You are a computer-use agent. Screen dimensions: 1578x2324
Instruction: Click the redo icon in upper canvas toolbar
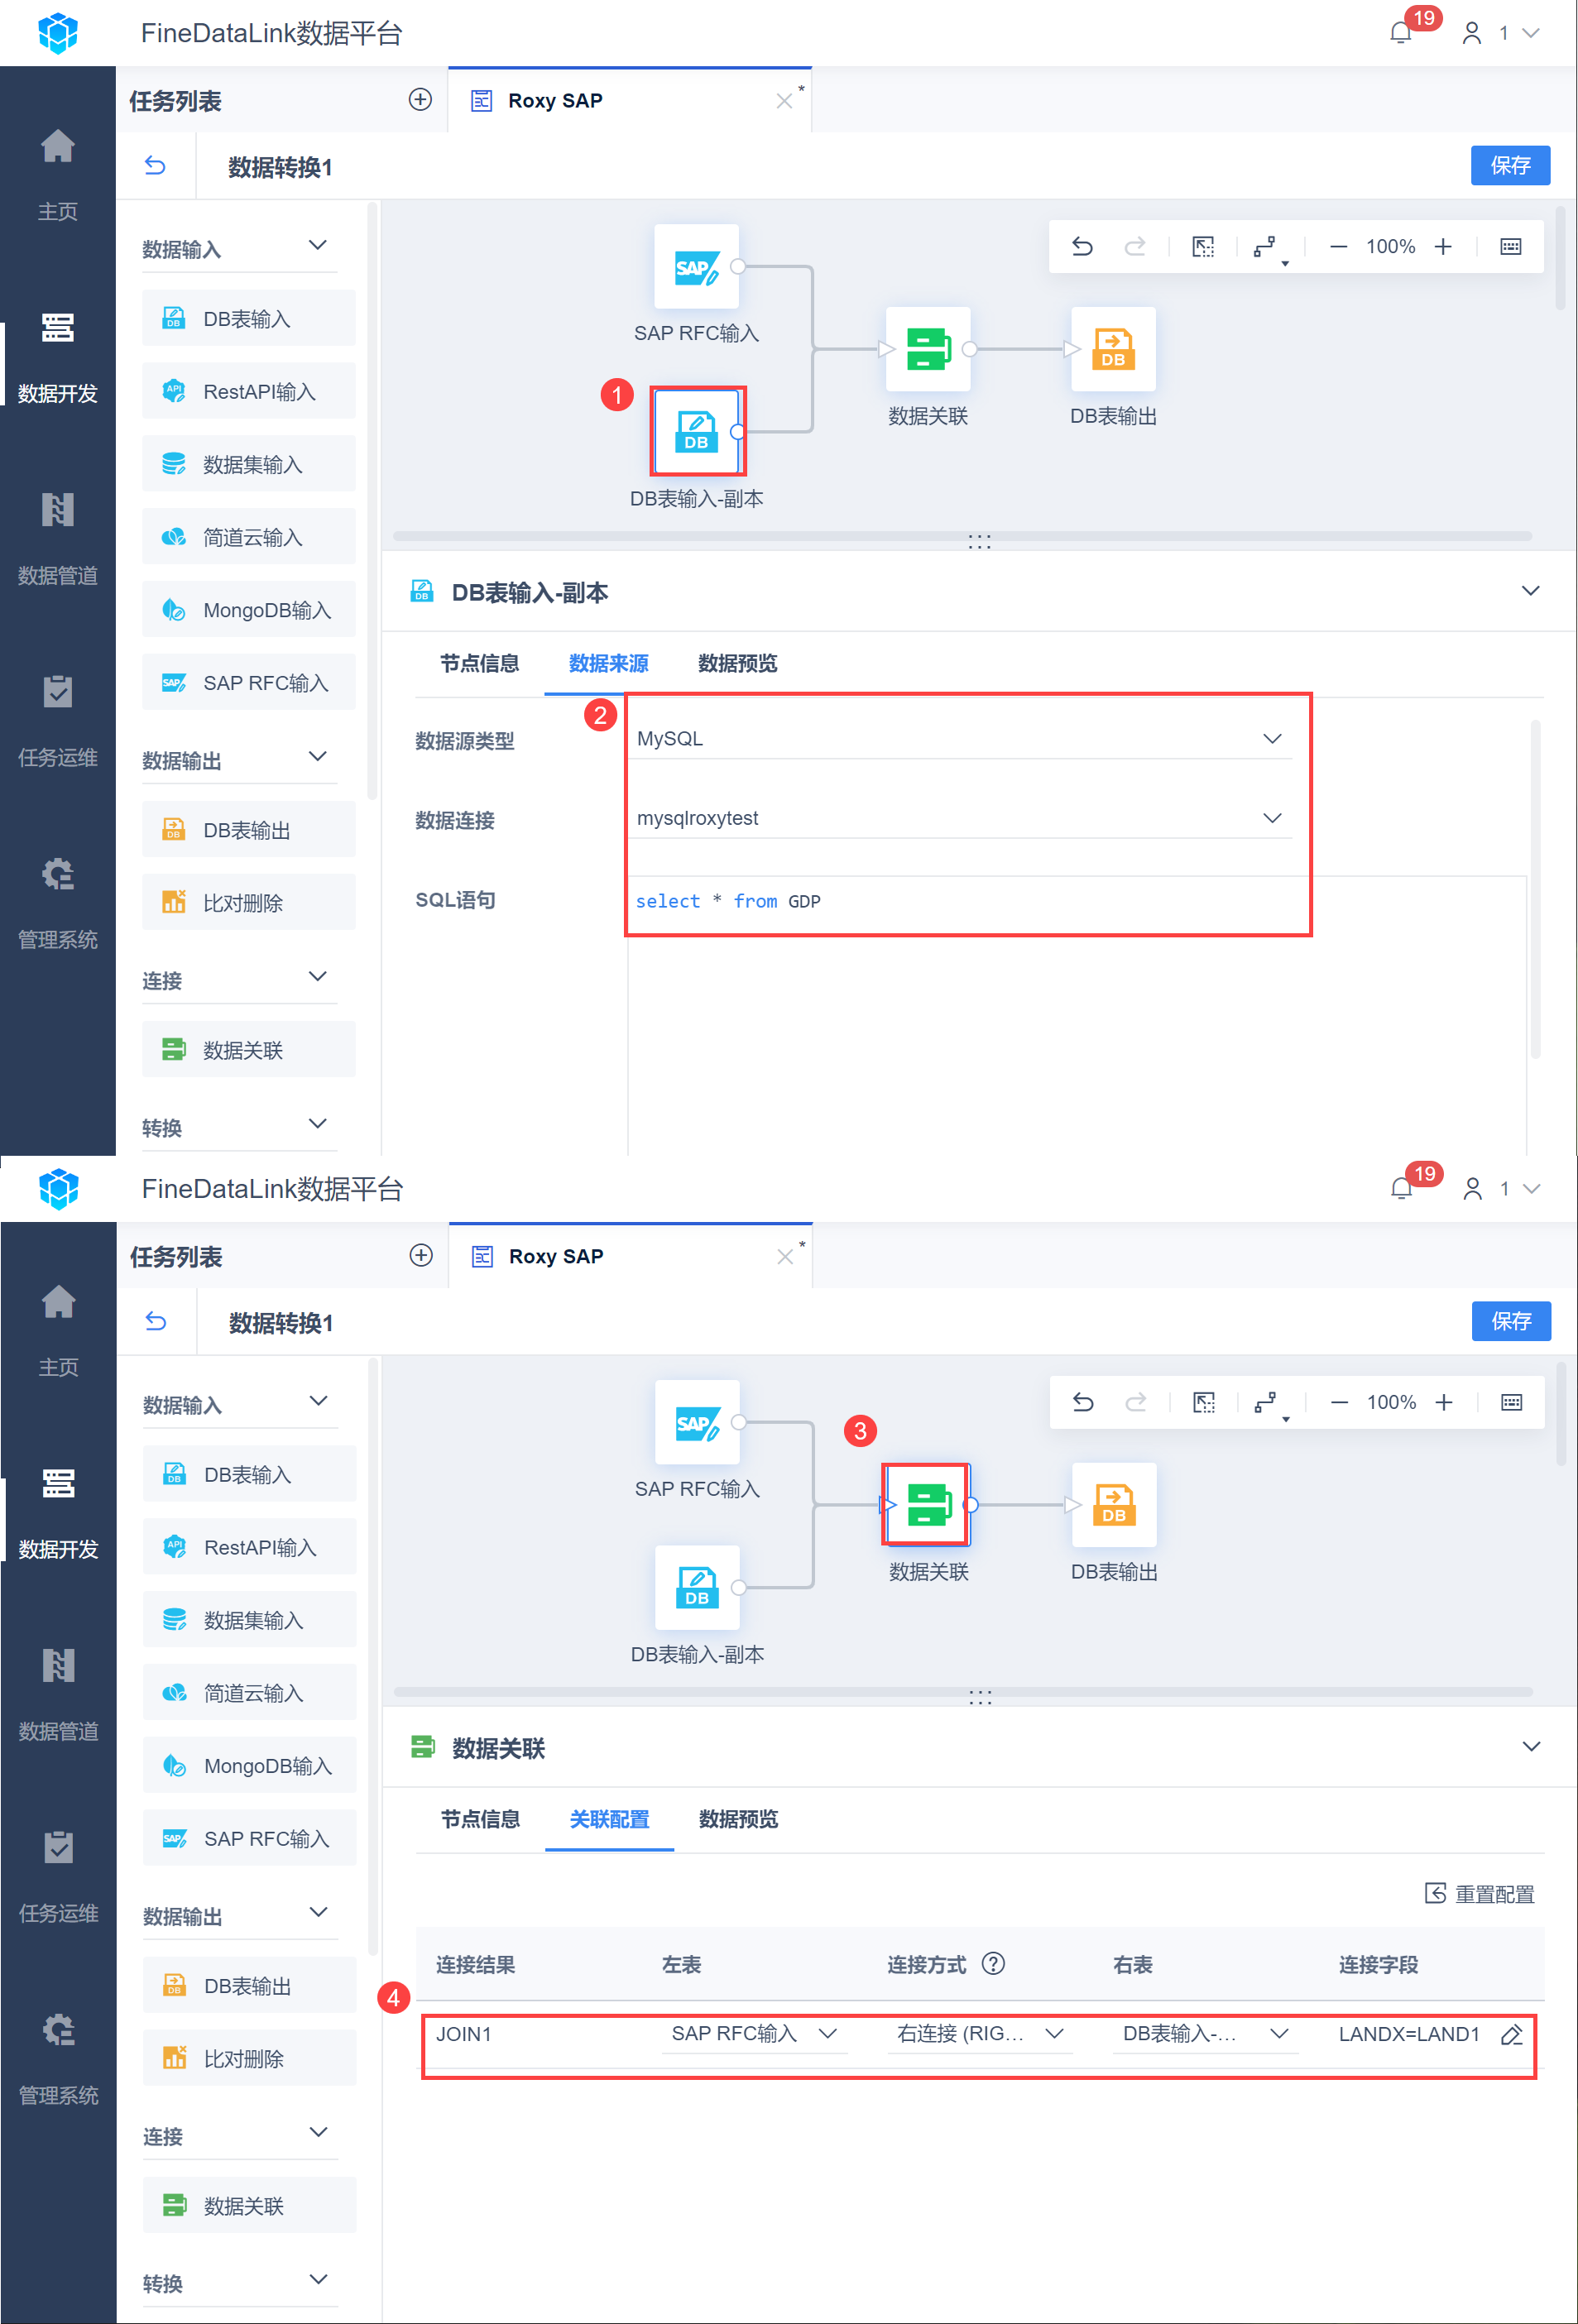click(1134, 246)
